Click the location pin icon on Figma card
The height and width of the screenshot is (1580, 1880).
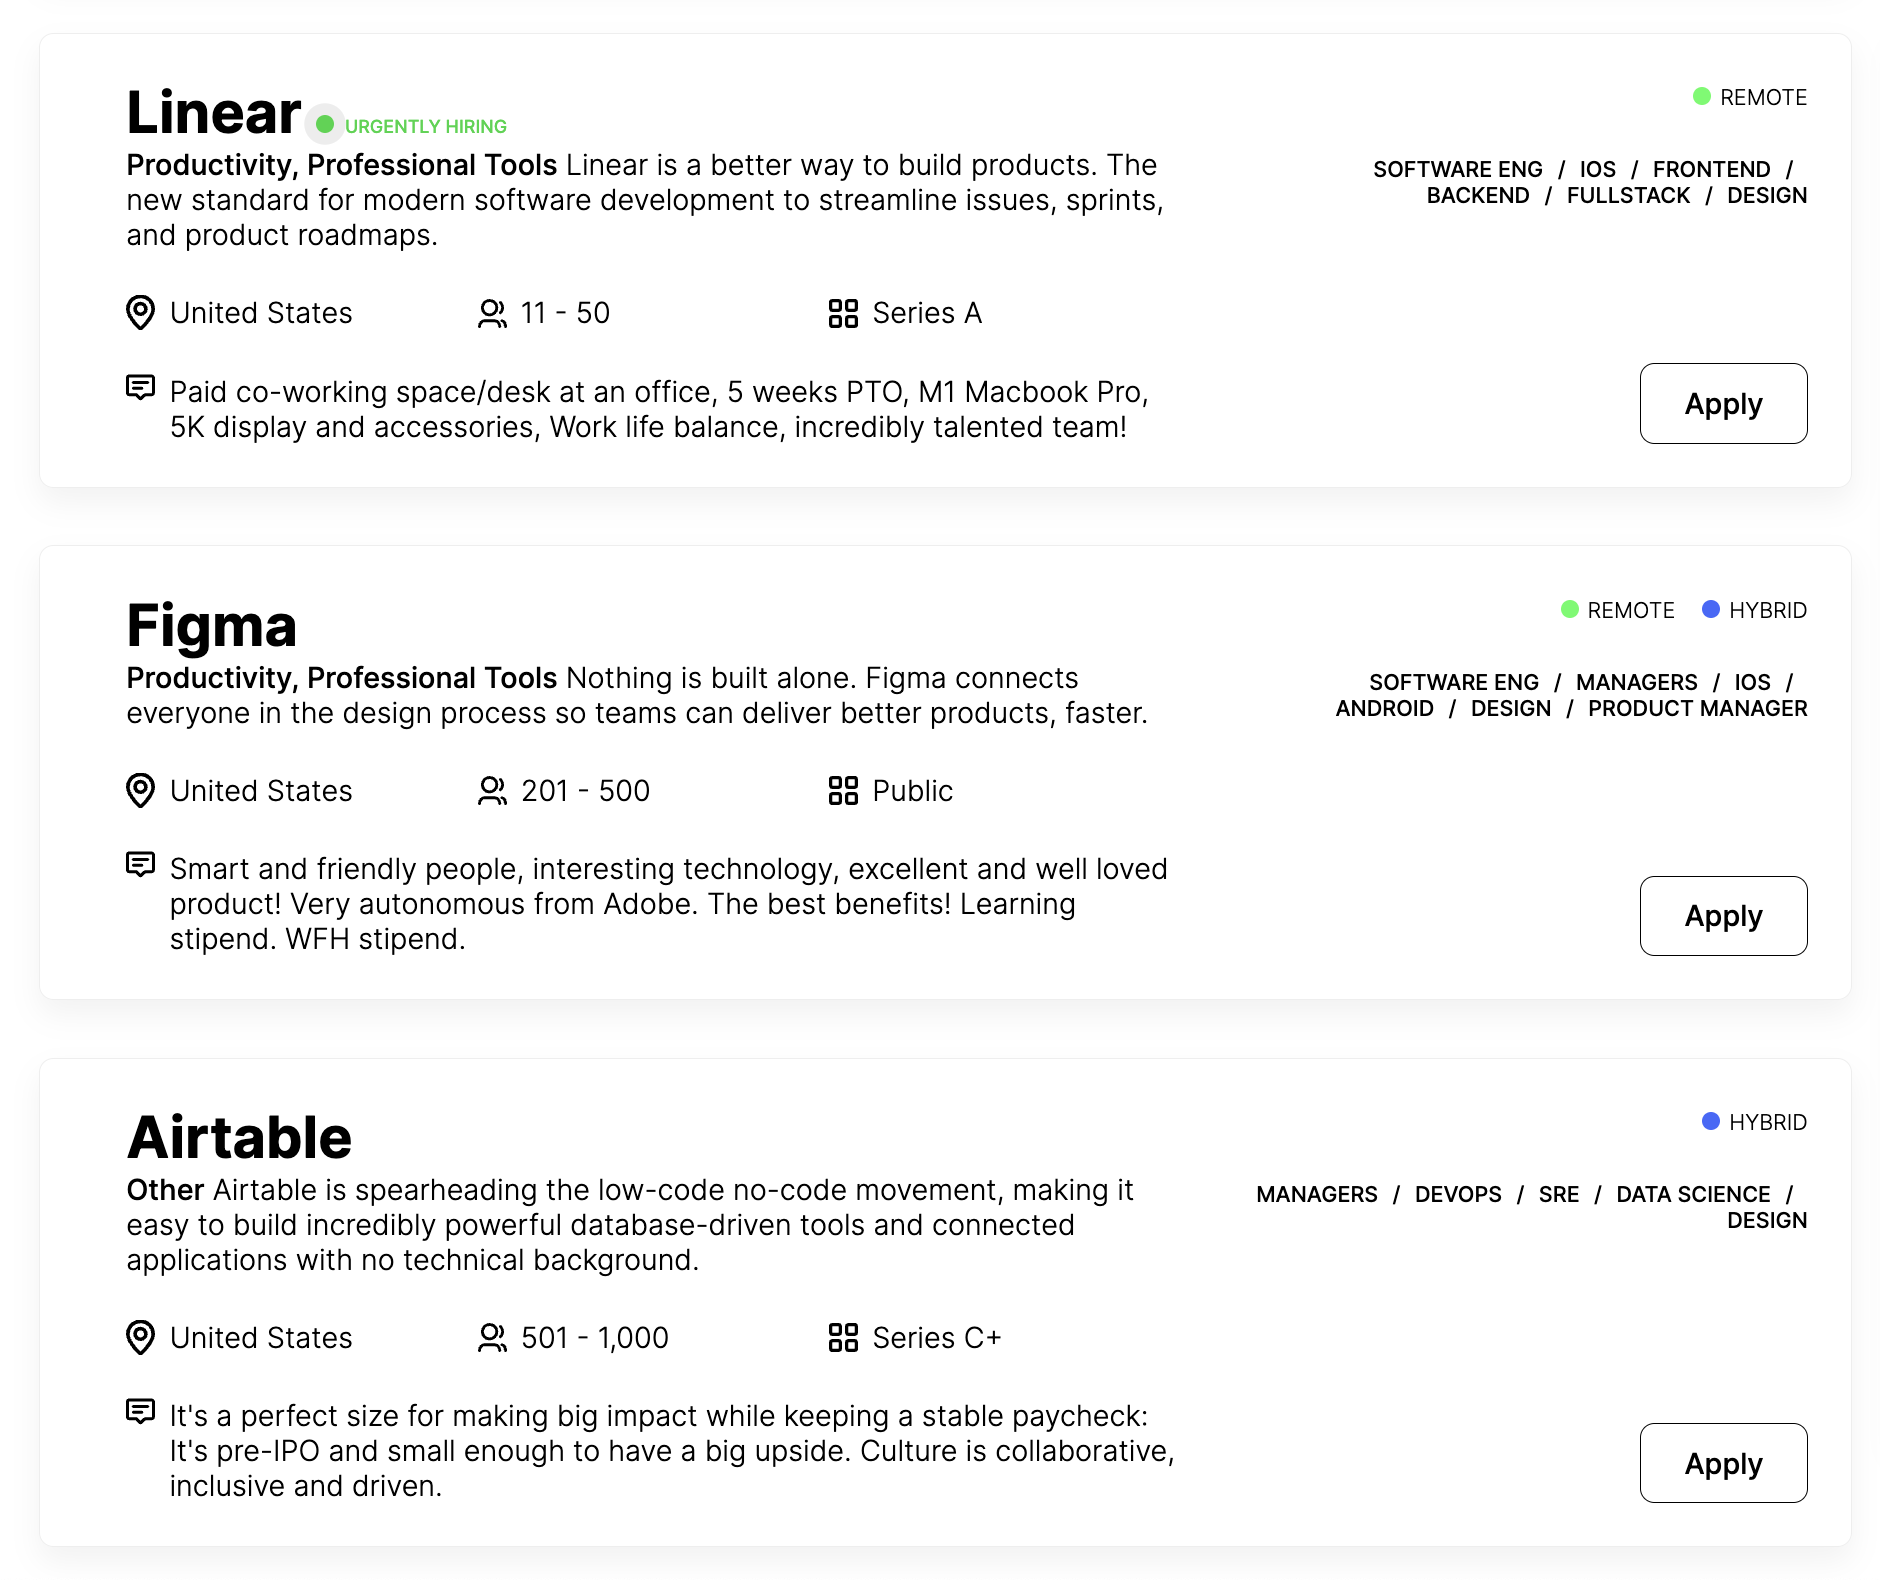[x=141, y=791]
